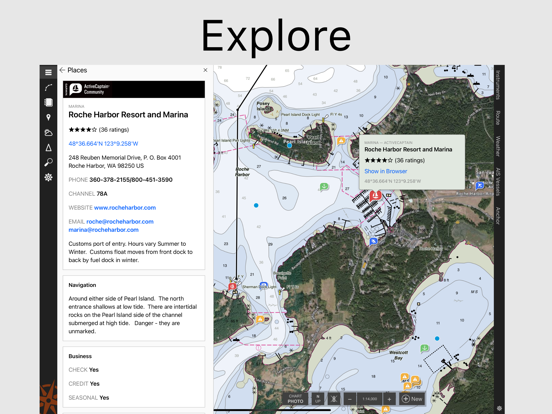Toggle the Chart / Photo map mode
Screen dimensions: 552x414
tap(295, 399)
